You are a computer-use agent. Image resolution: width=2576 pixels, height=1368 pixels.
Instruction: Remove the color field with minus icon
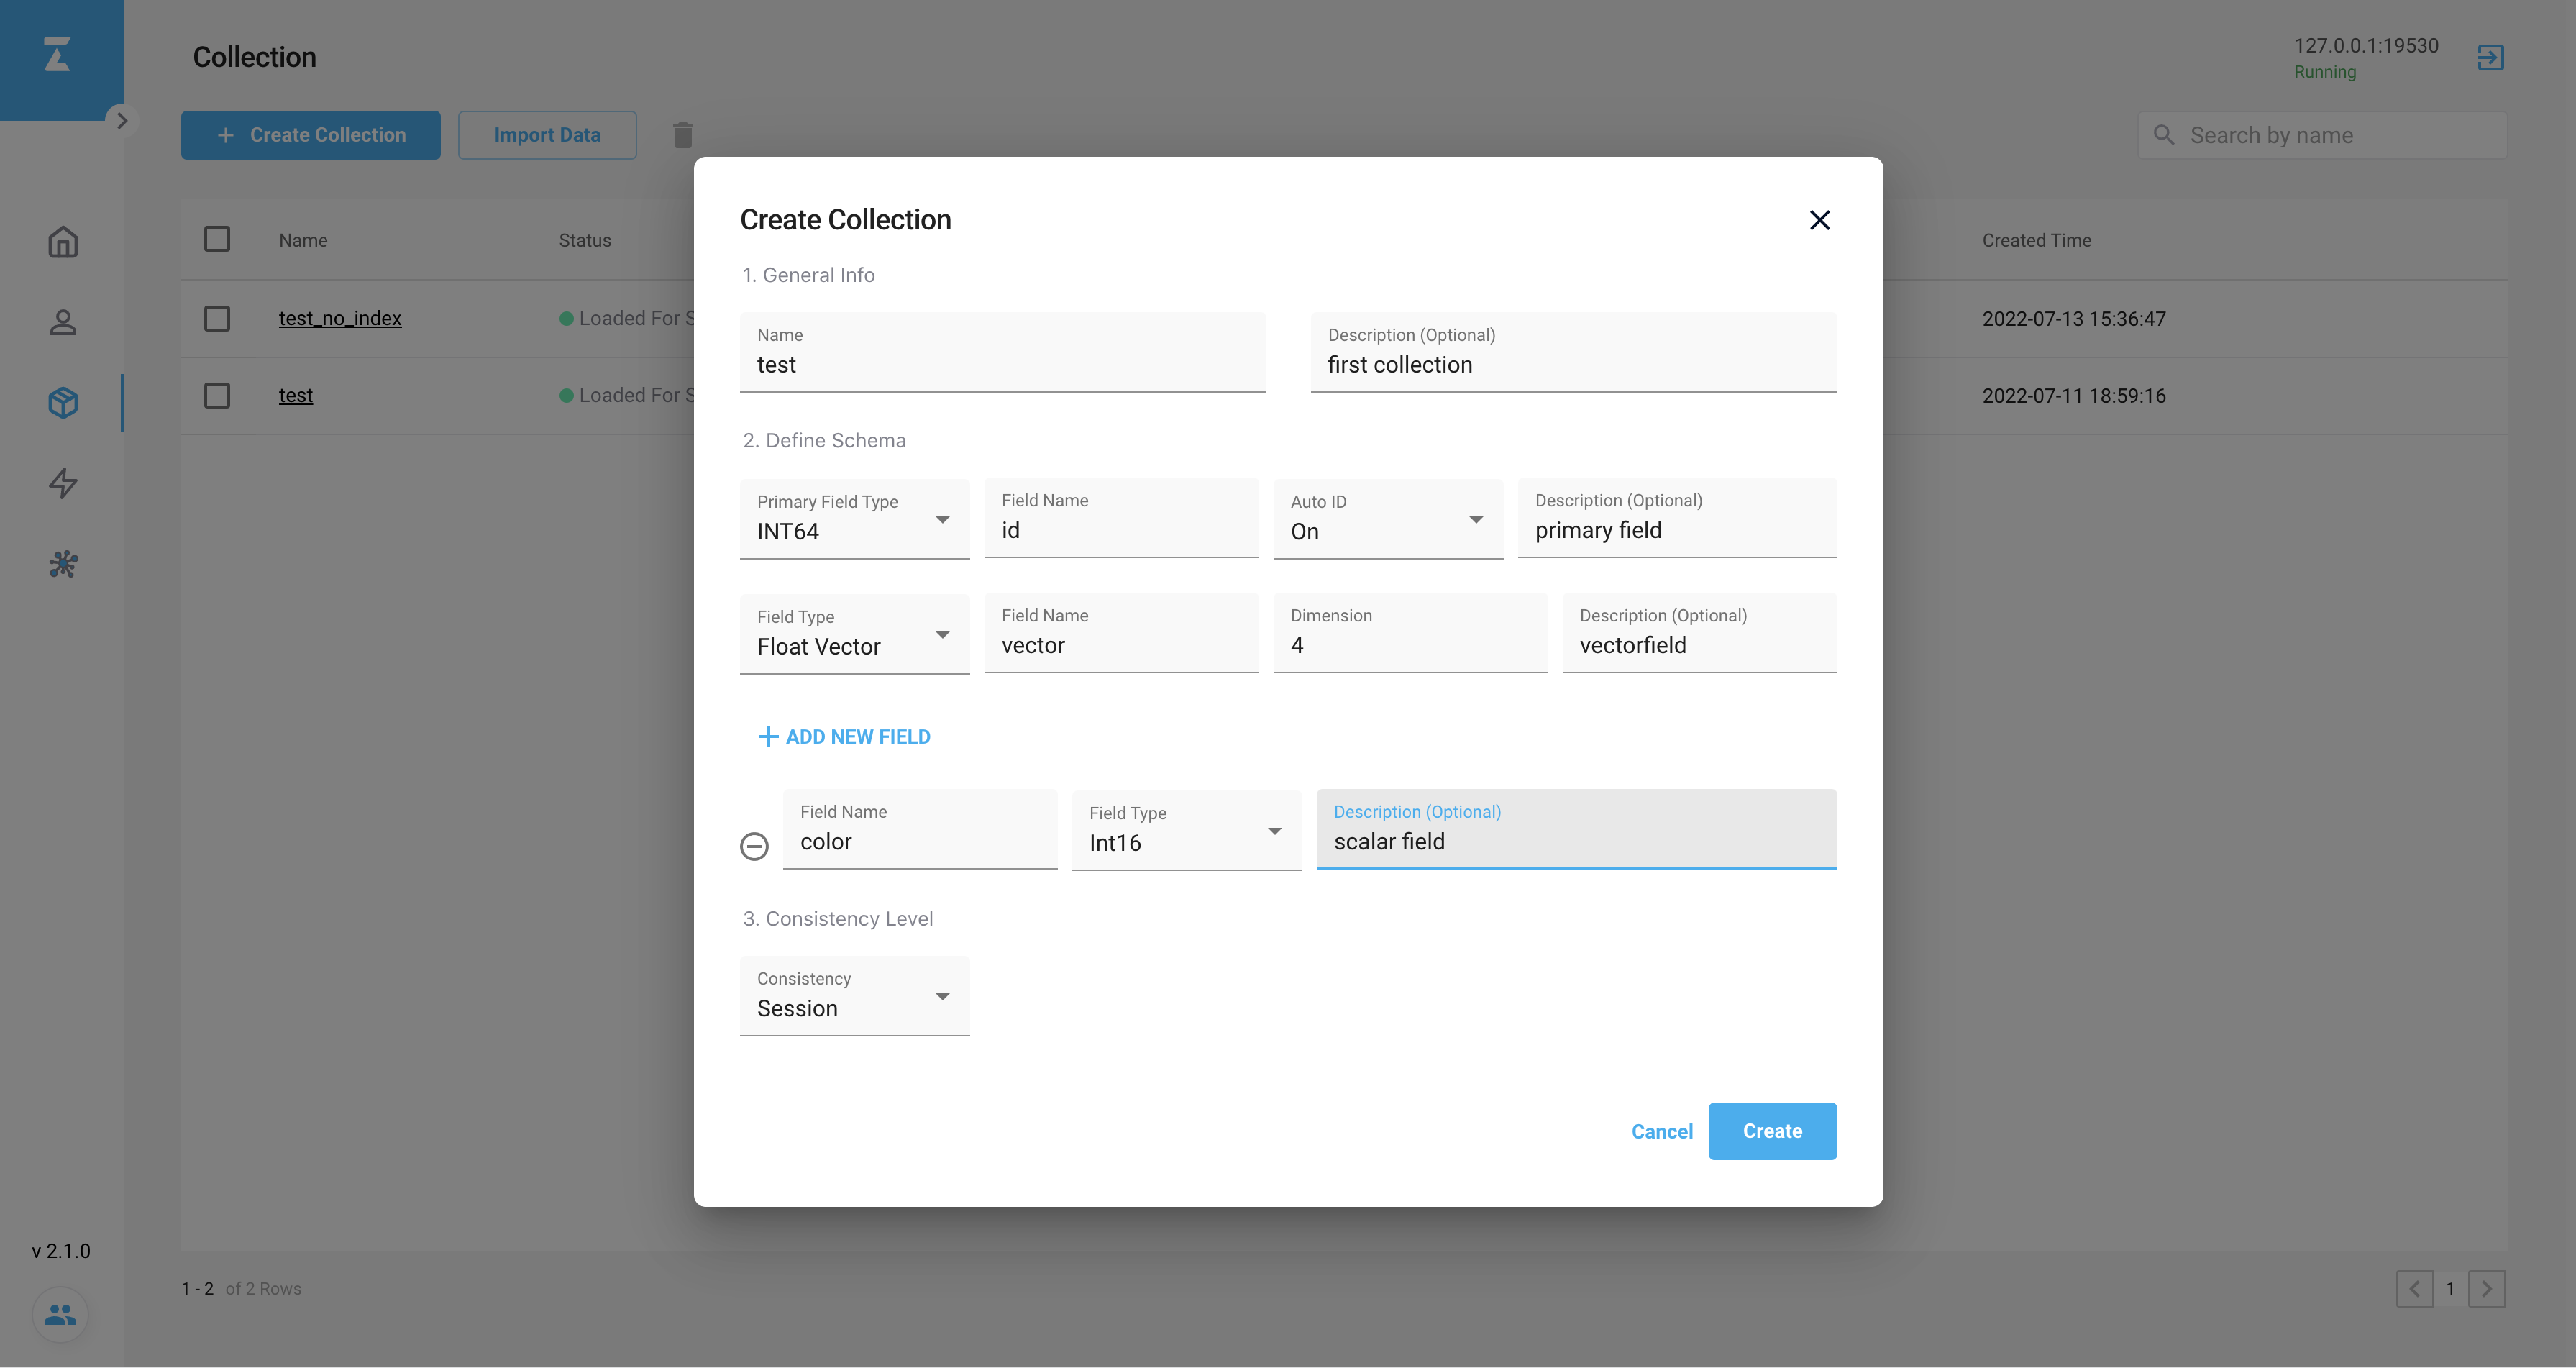point(754,846)
